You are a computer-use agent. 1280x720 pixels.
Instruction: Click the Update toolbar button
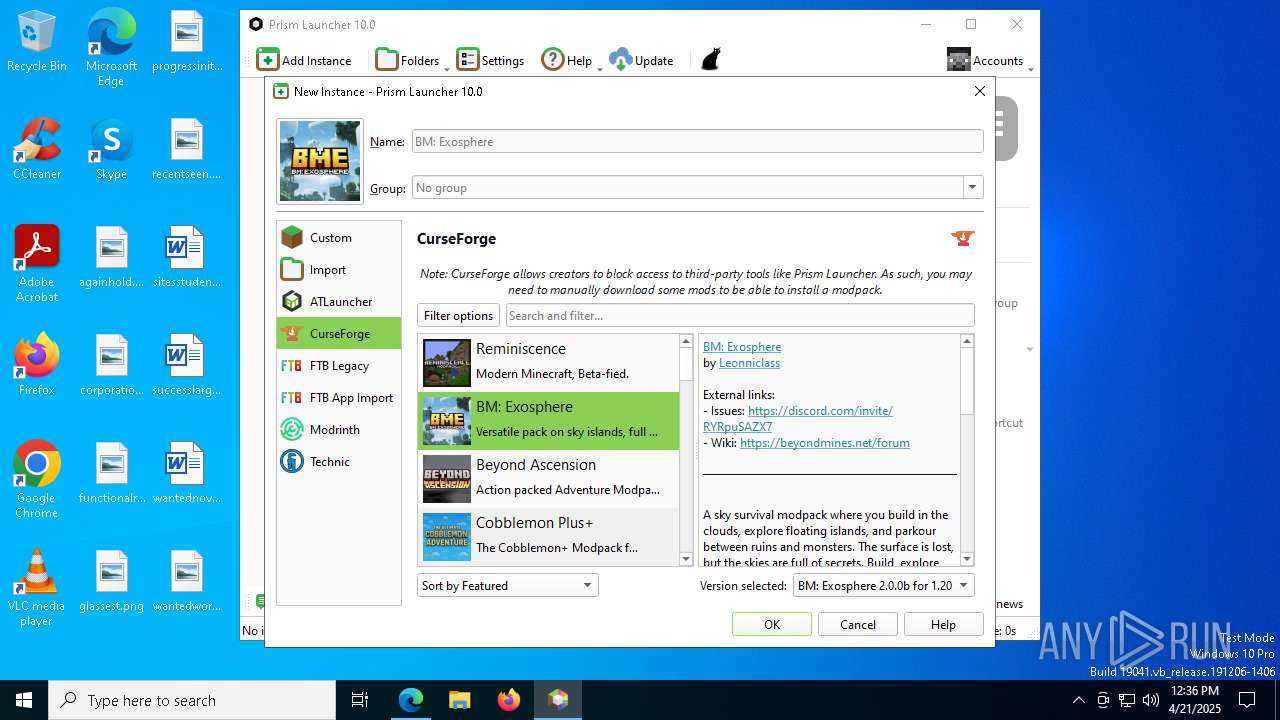point(641,60)
